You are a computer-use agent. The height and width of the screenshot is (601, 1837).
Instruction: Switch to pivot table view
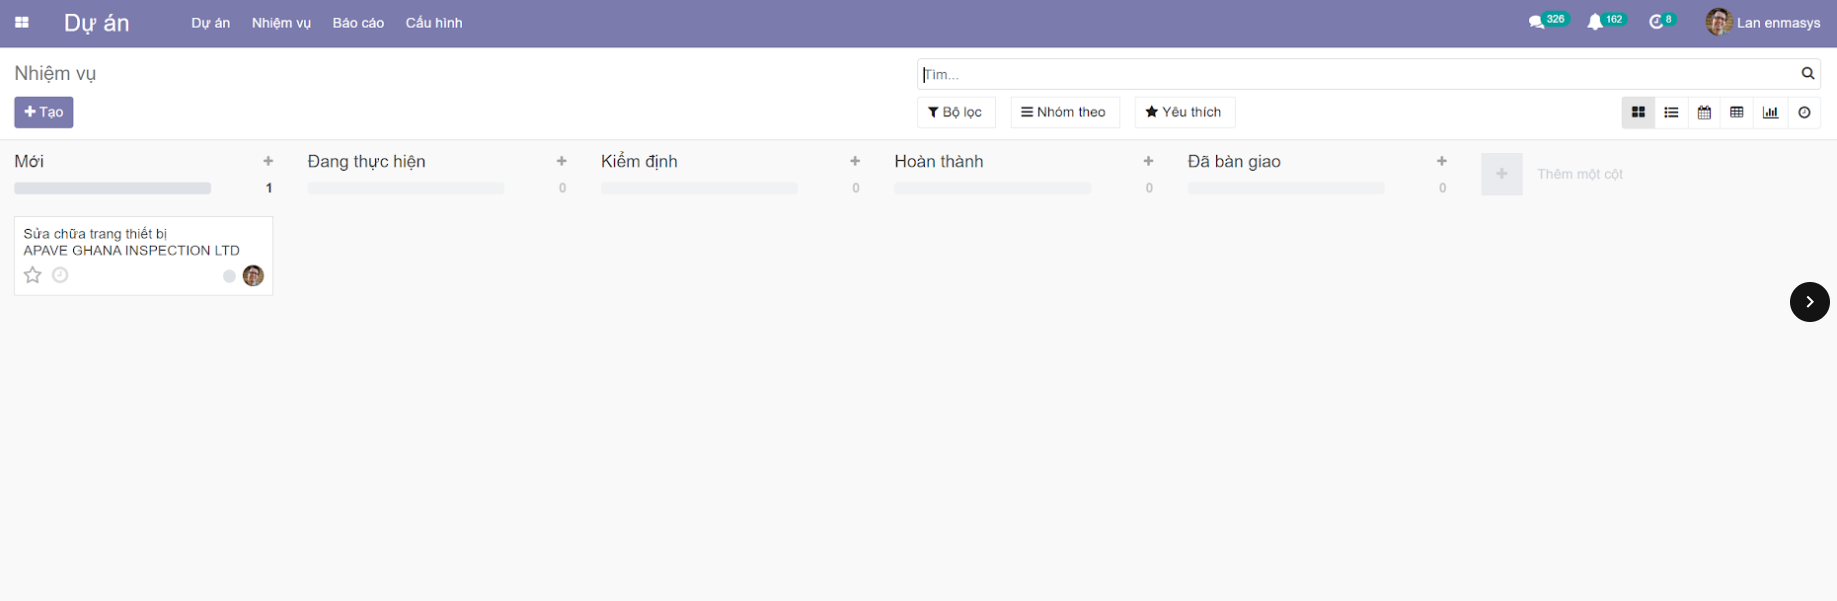click(x=1737, y=113)
